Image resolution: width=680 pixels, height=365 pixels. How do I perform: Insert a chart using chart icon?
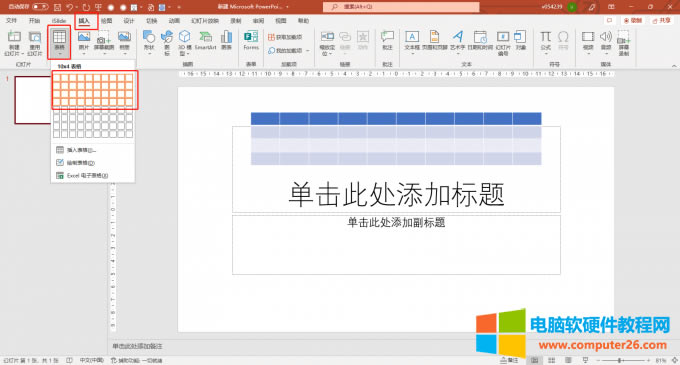tap(226, 40)
